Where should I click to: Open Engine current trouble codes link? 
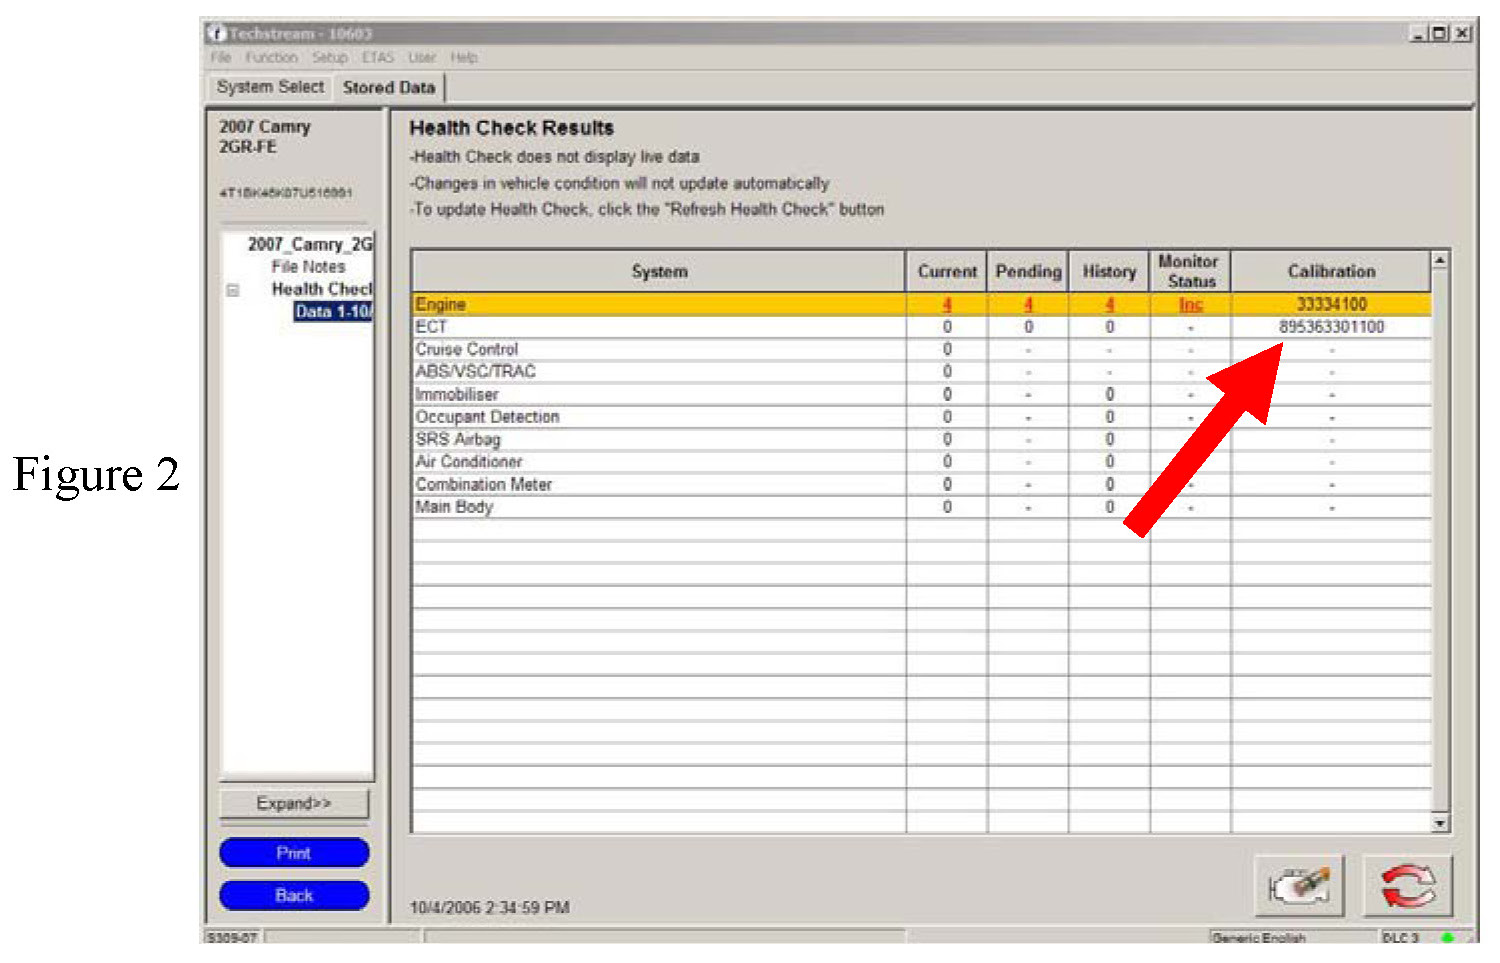point(946,305)
